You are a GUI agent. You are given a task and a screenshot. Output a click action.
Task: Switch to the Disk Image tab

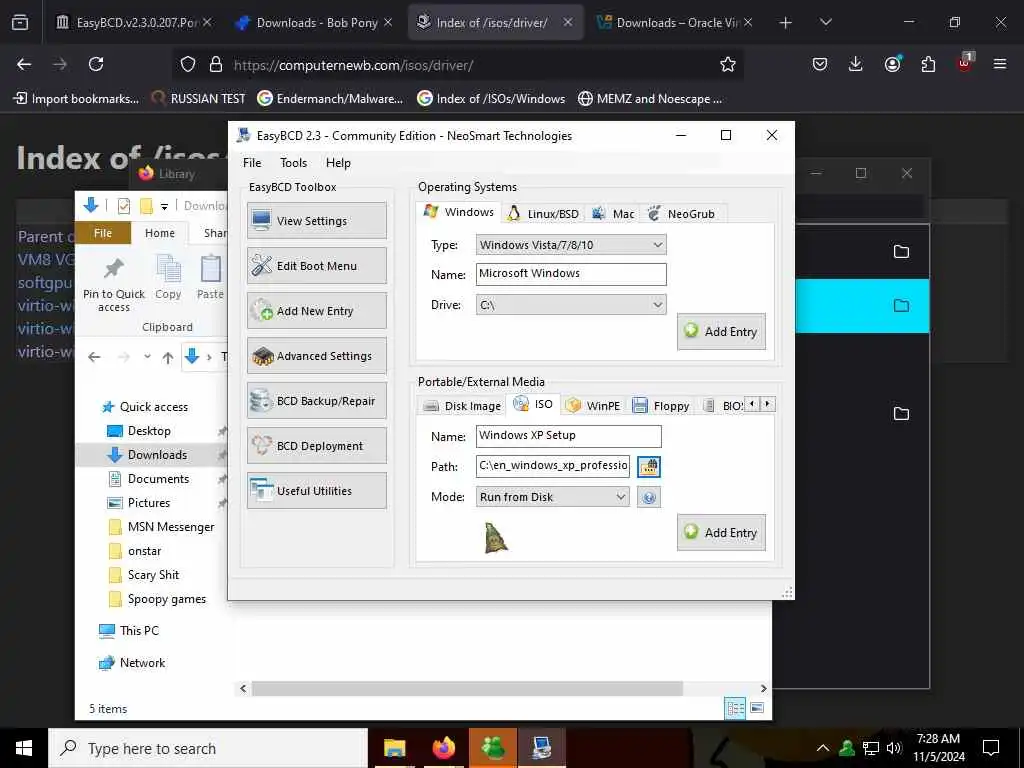pos(462,406)
